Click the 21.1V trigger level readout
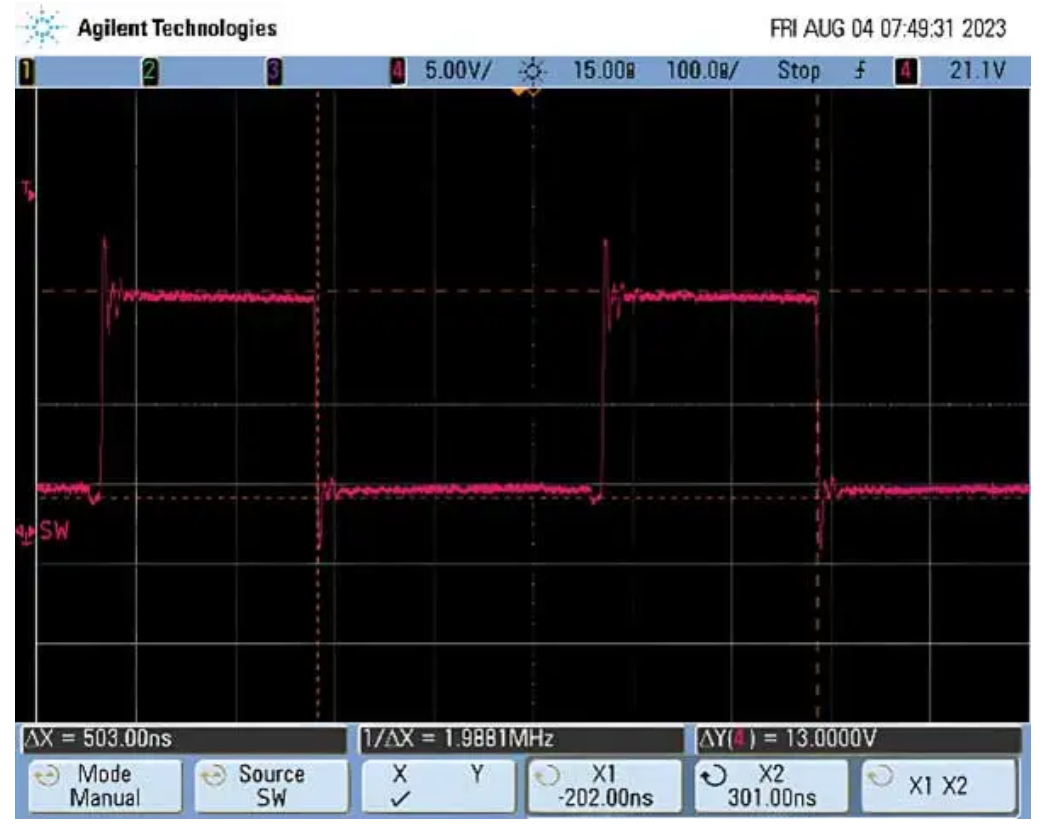This screenshot has width=1044, height=831. tap(977, 71)
